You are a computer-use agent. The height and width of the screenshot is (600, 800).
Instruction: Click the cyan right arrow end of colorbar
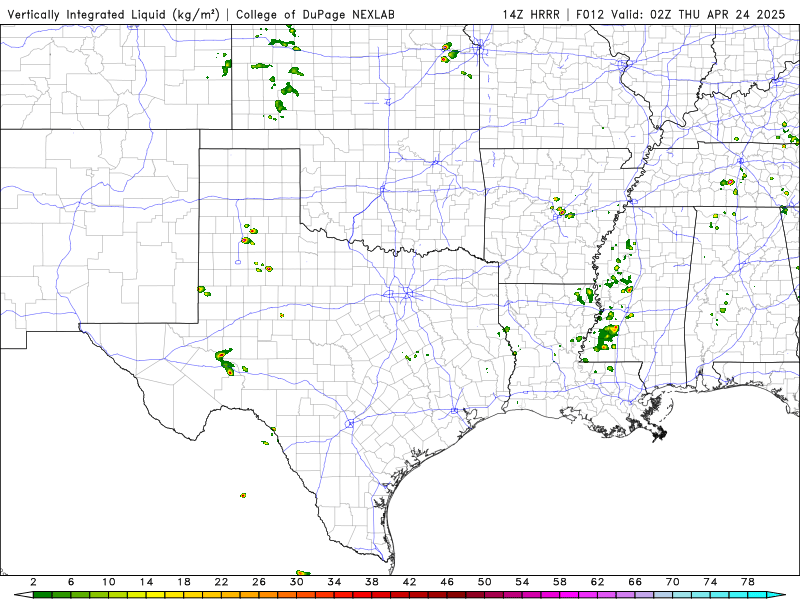coord(776,595)
